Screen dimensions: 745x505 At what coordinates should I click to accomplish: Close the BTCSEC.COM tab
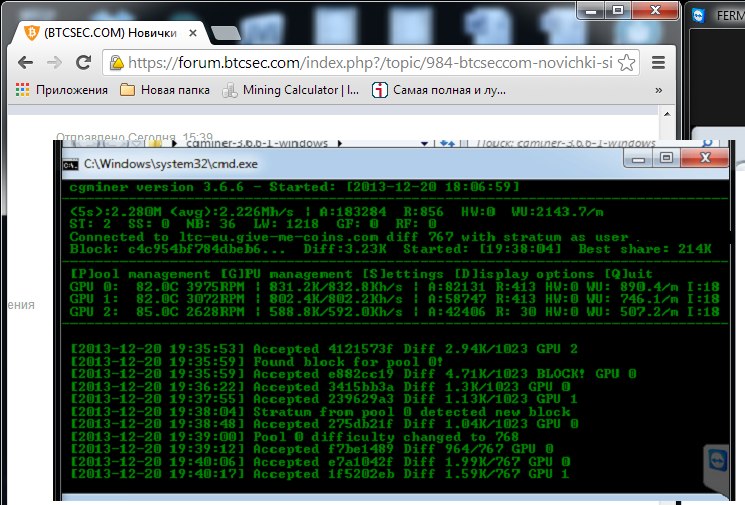(x=193, y=33)
